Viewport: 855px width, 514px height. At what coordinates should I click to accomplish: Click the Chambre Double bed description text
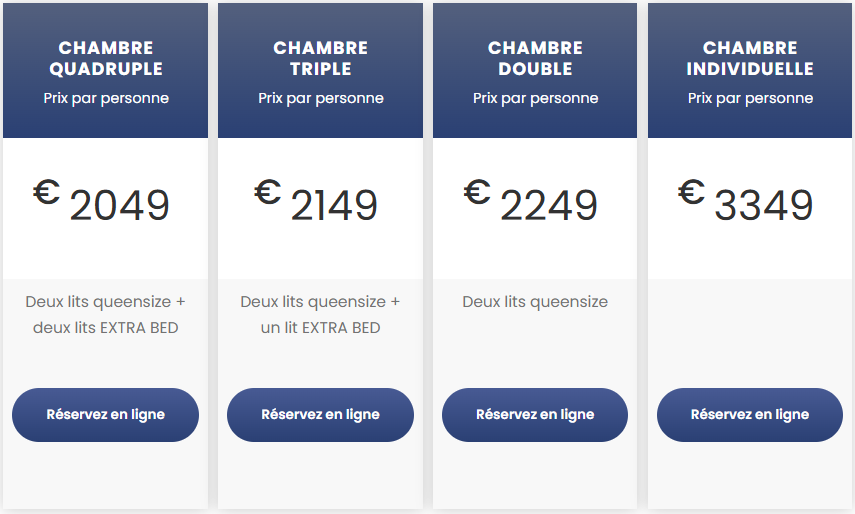[x=535, y=302]
